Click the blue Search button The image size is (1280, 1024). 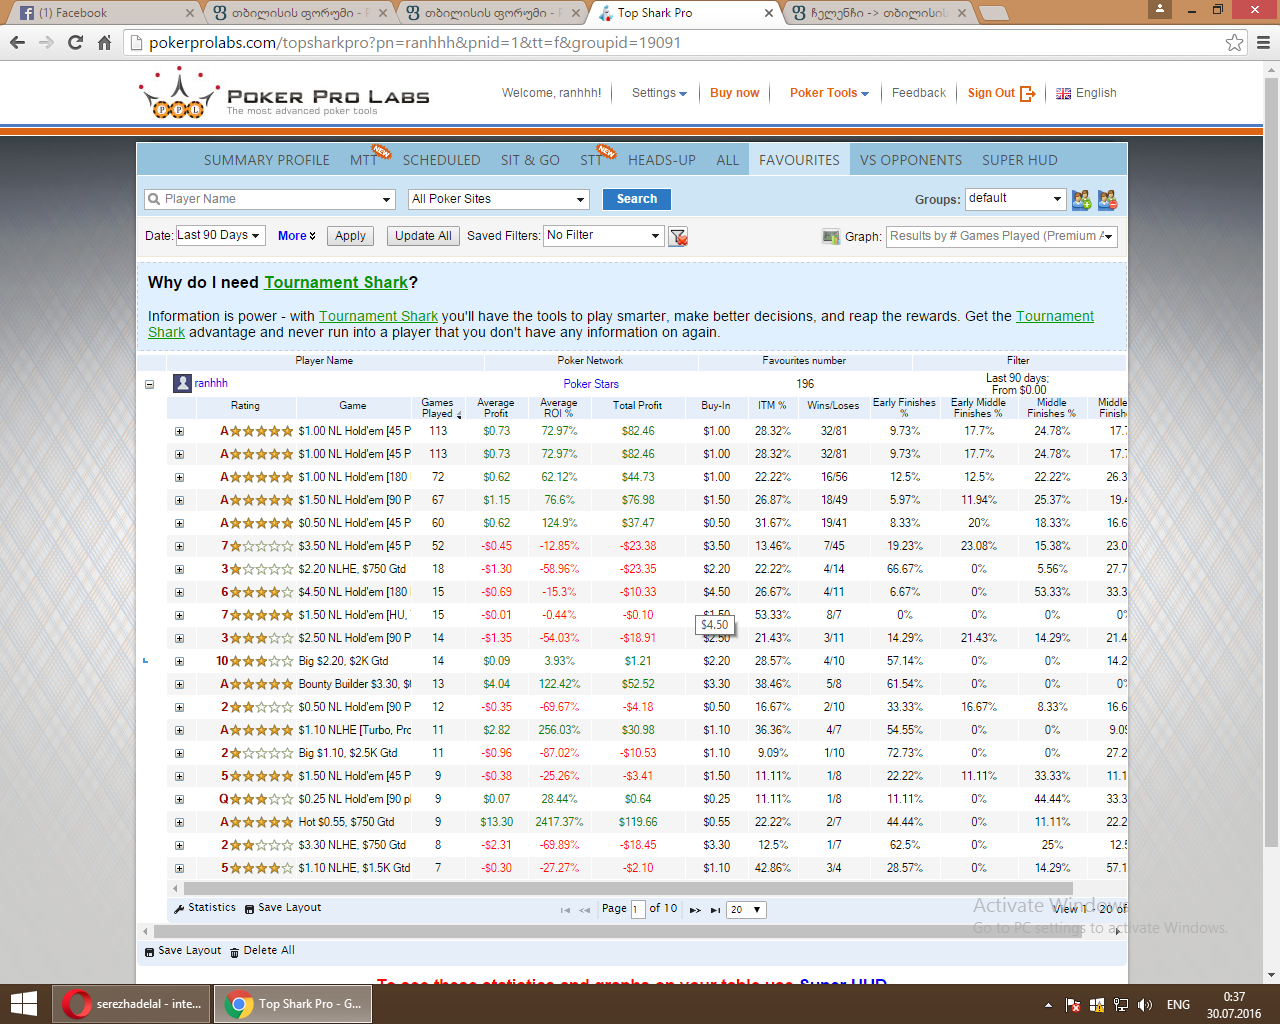click(x=637, y=199)
